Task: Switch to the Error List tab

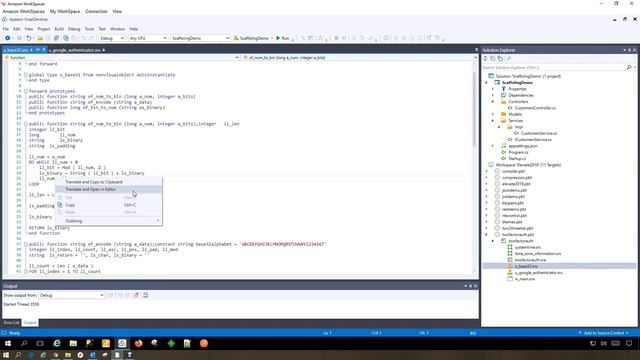Action: [11, 322]
